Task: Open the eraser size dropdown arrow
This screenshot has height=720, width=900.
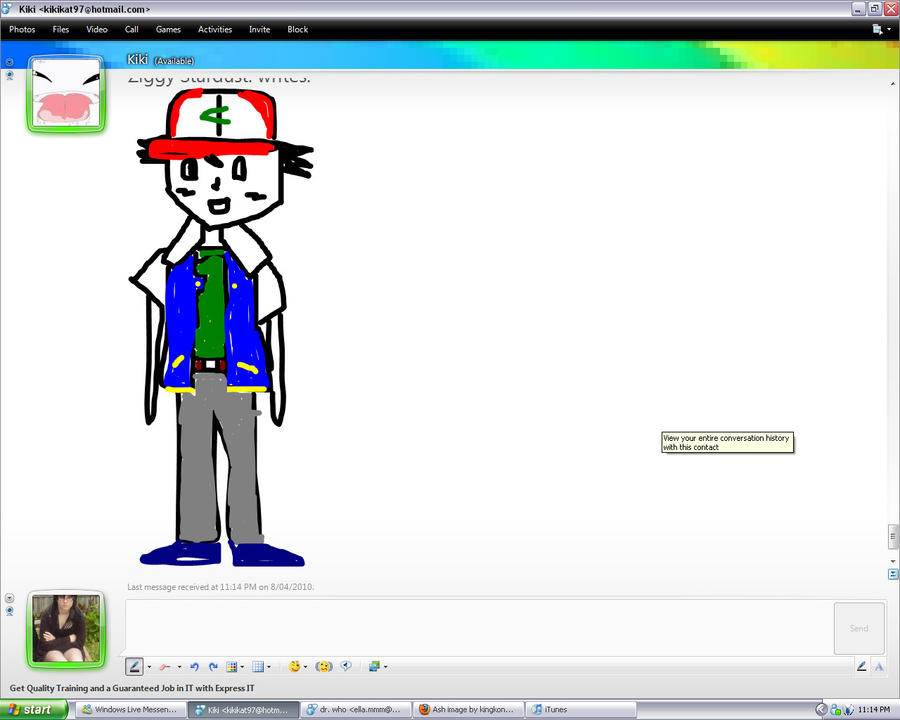Action: [179, 667]
